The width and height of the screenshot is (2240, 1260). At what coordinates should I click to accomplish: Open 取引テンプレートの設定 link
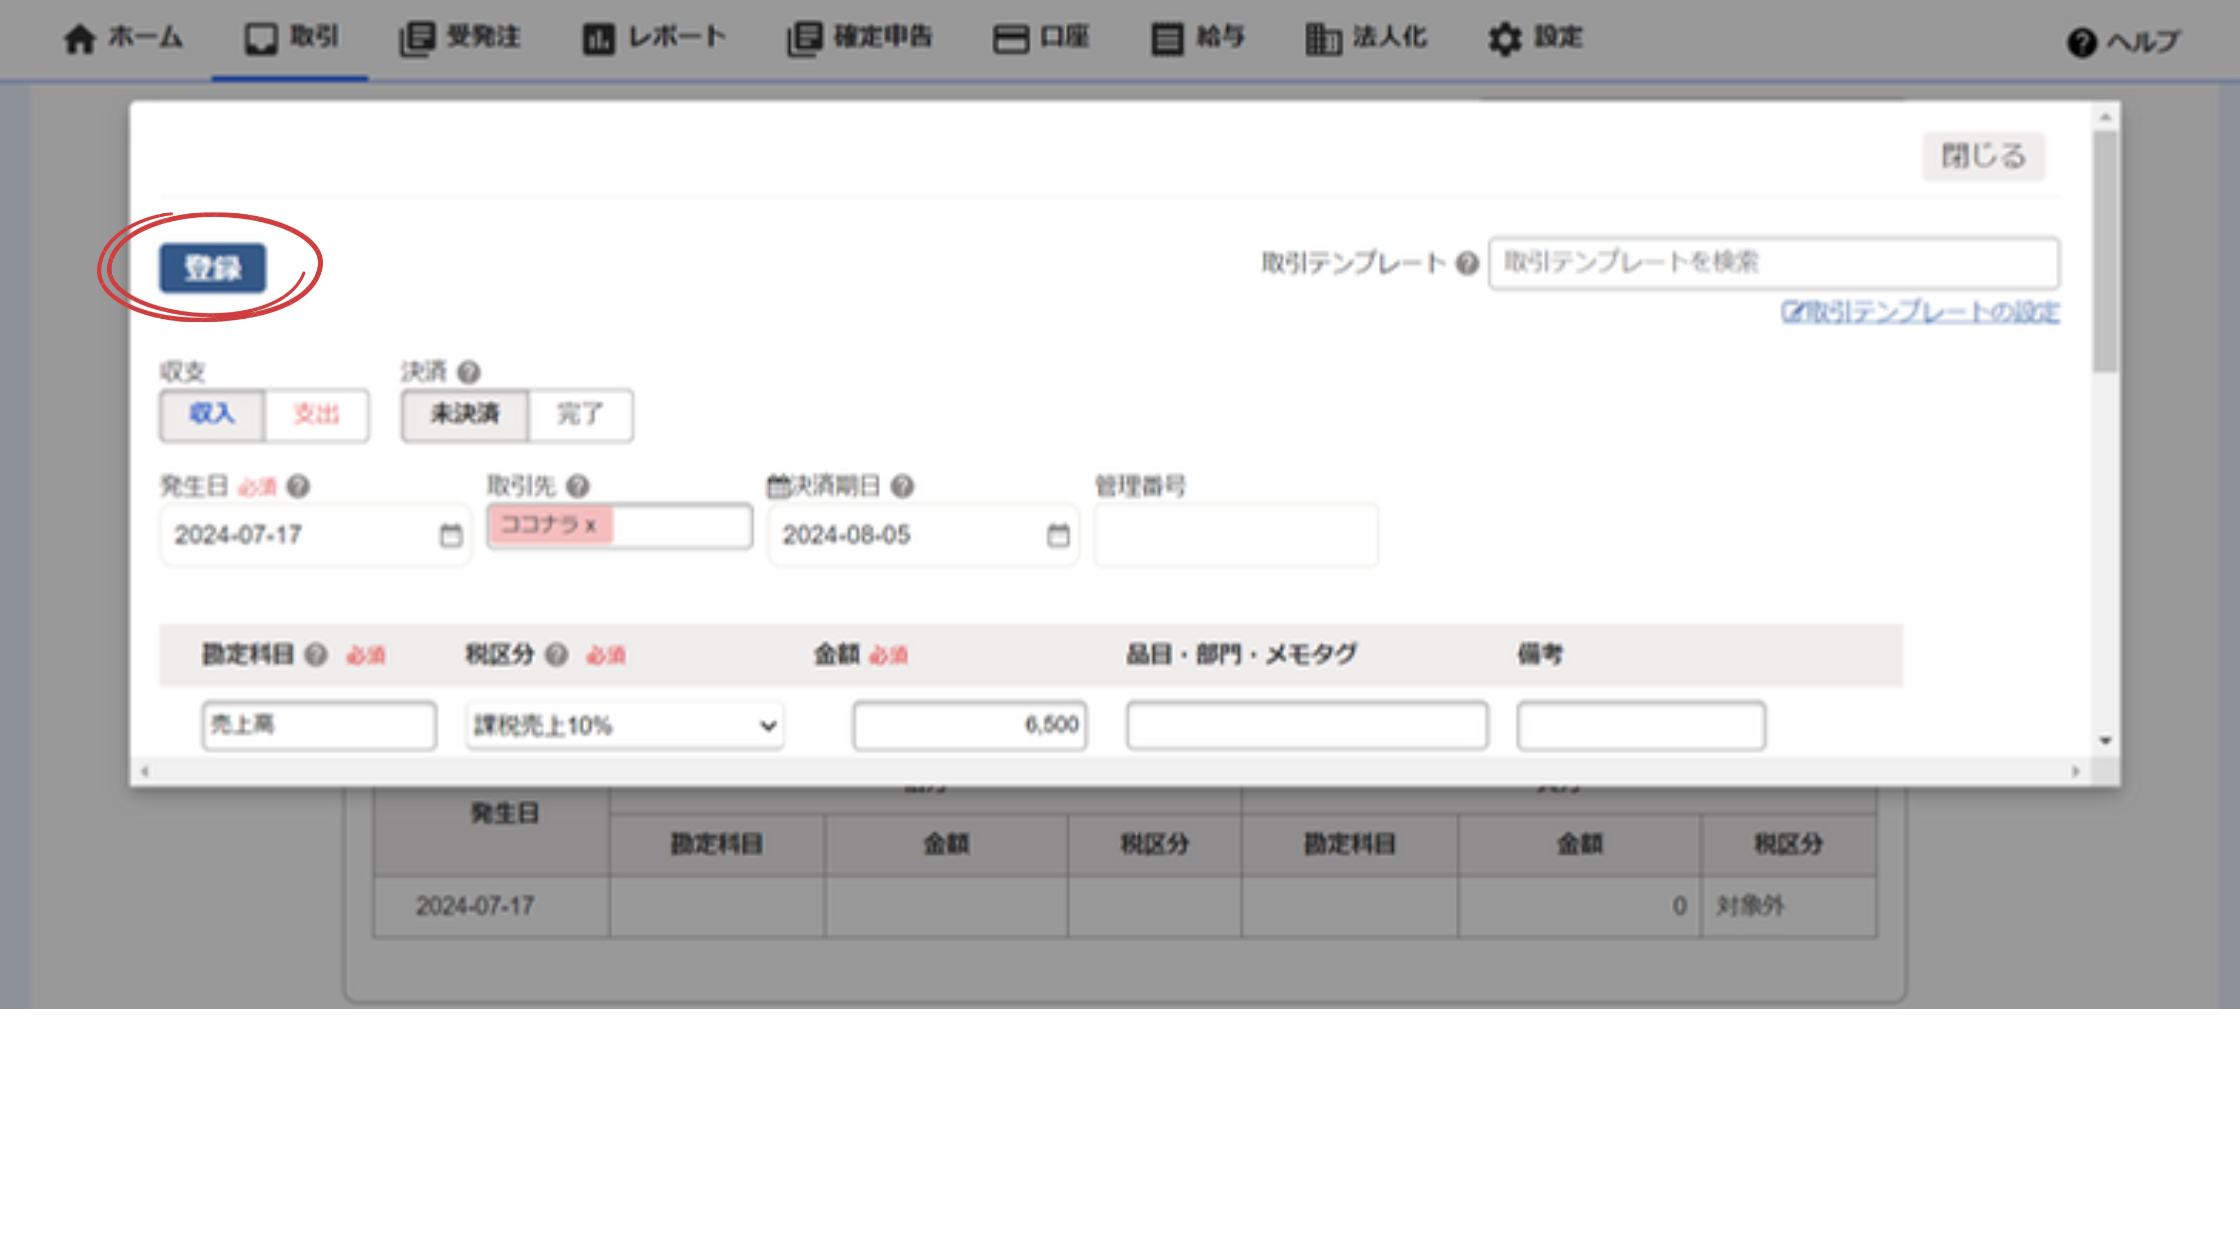coord(1920,312)
